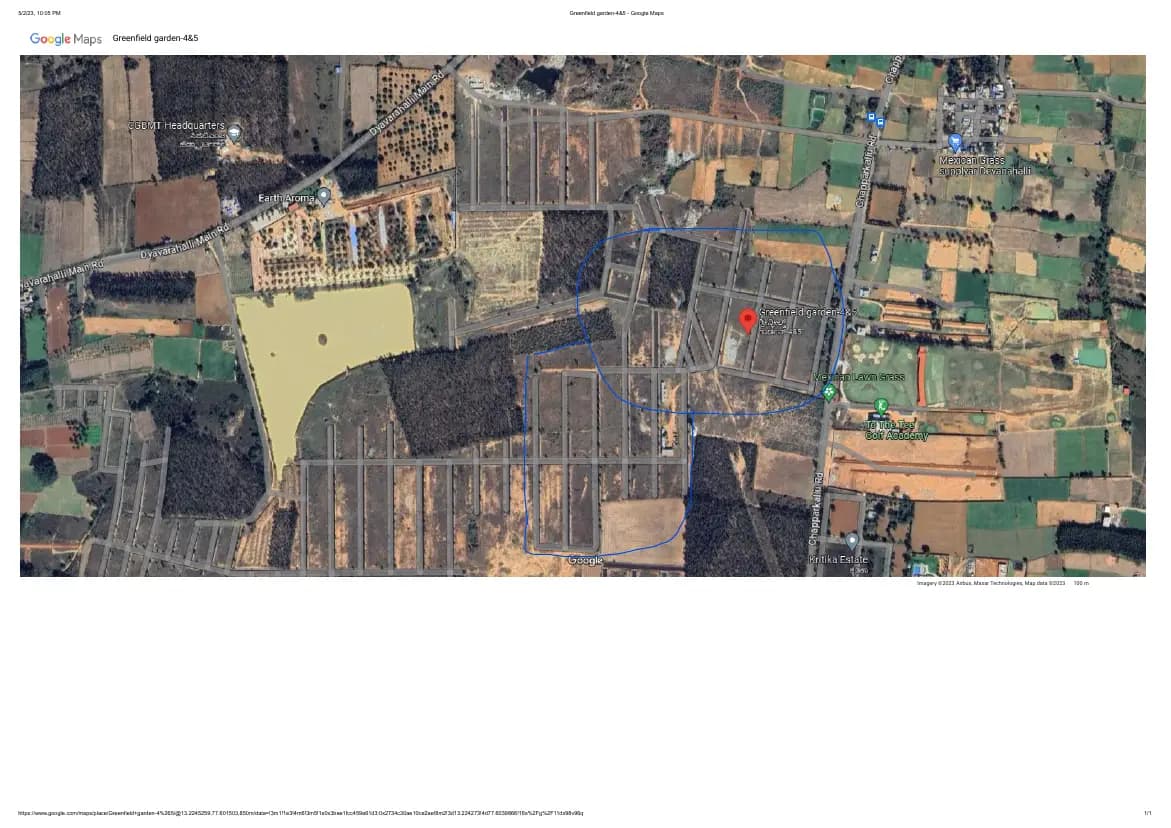Select the 'Earth Aroma' place label
1171x828 pixels.
click(286, 198)
